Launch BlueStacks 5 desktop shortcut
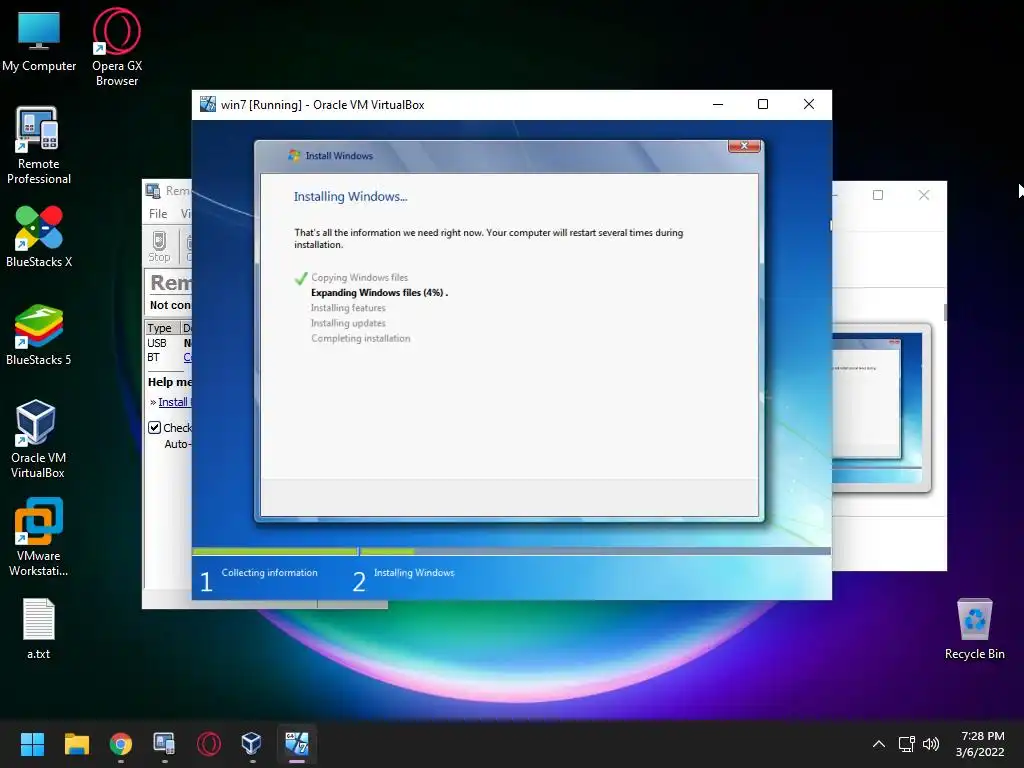Screen dimensions: 1024x768 click(39, 334)
